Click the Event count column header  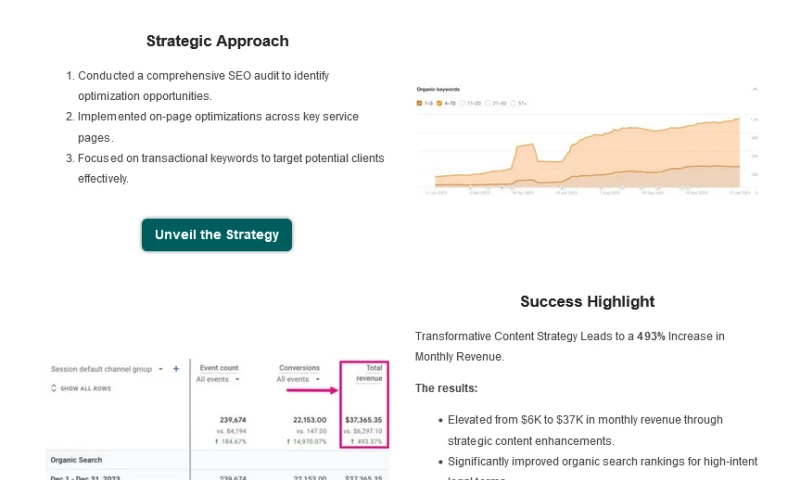[219, 368]
